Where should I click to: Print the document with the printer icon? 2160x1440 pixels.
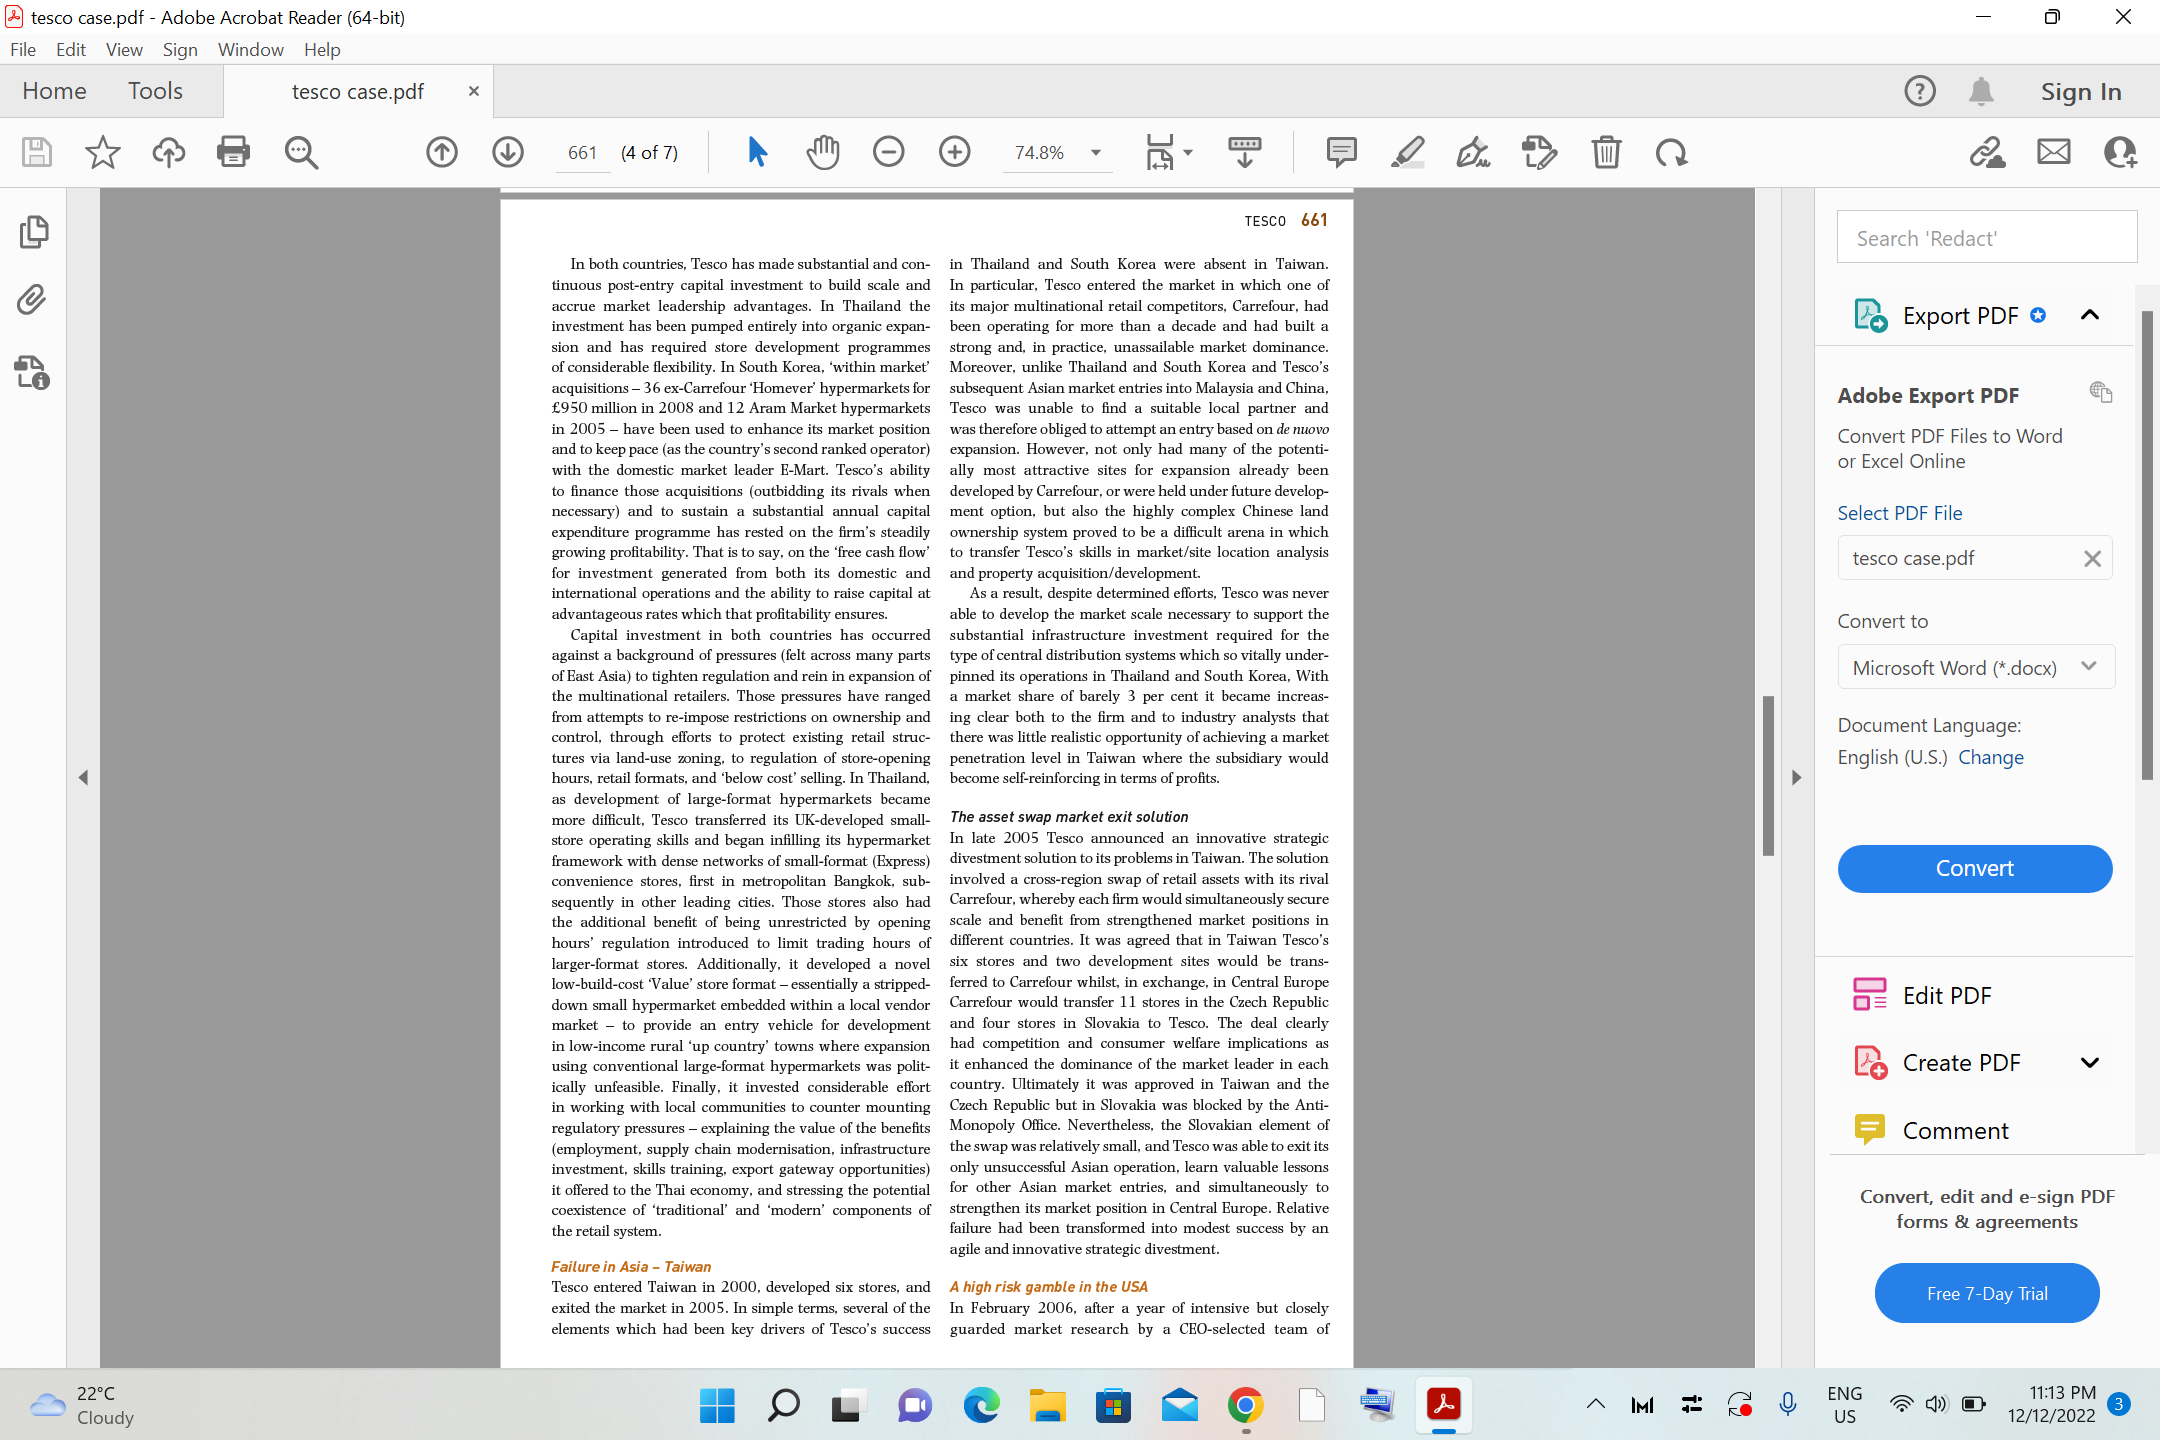point(233,152)
